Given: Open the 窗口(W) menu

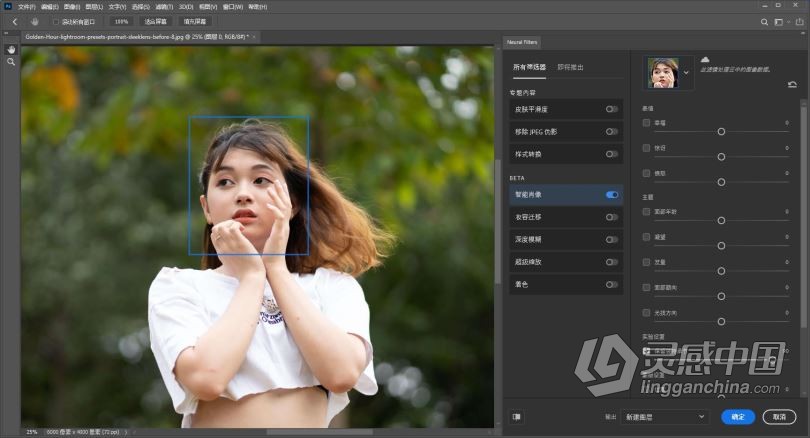Looking at the screenshot, I should (232, 7).
